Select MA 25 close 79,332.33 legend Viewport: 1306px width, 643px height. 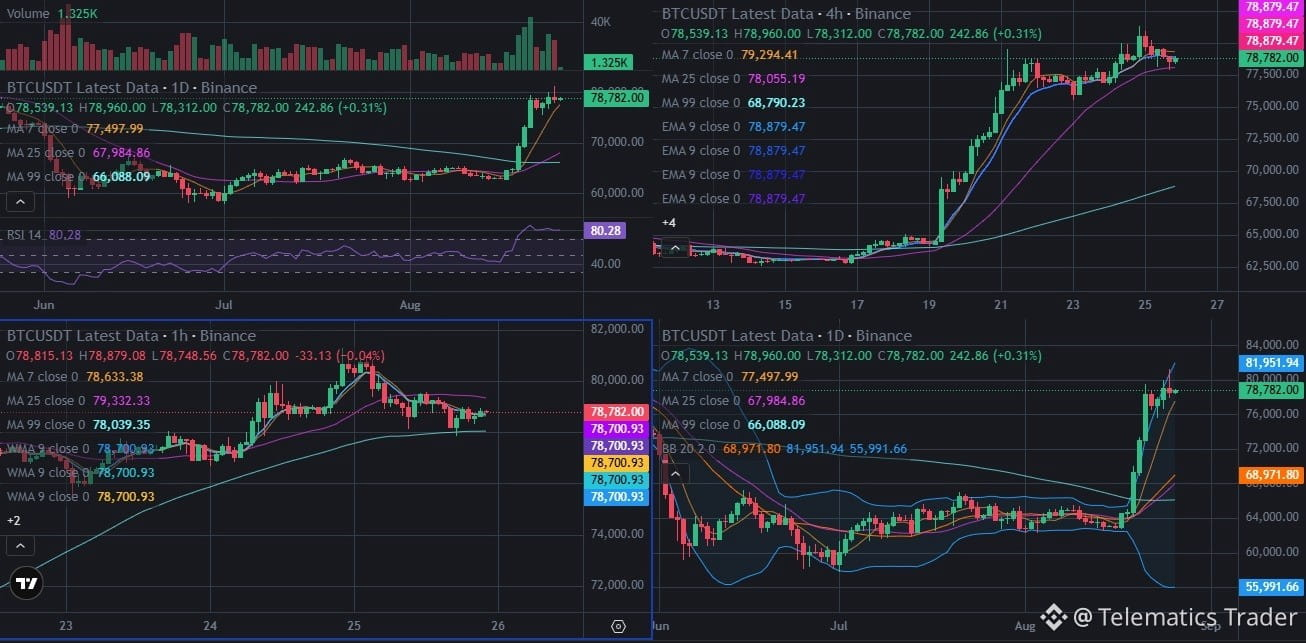[x=78, y=400]
